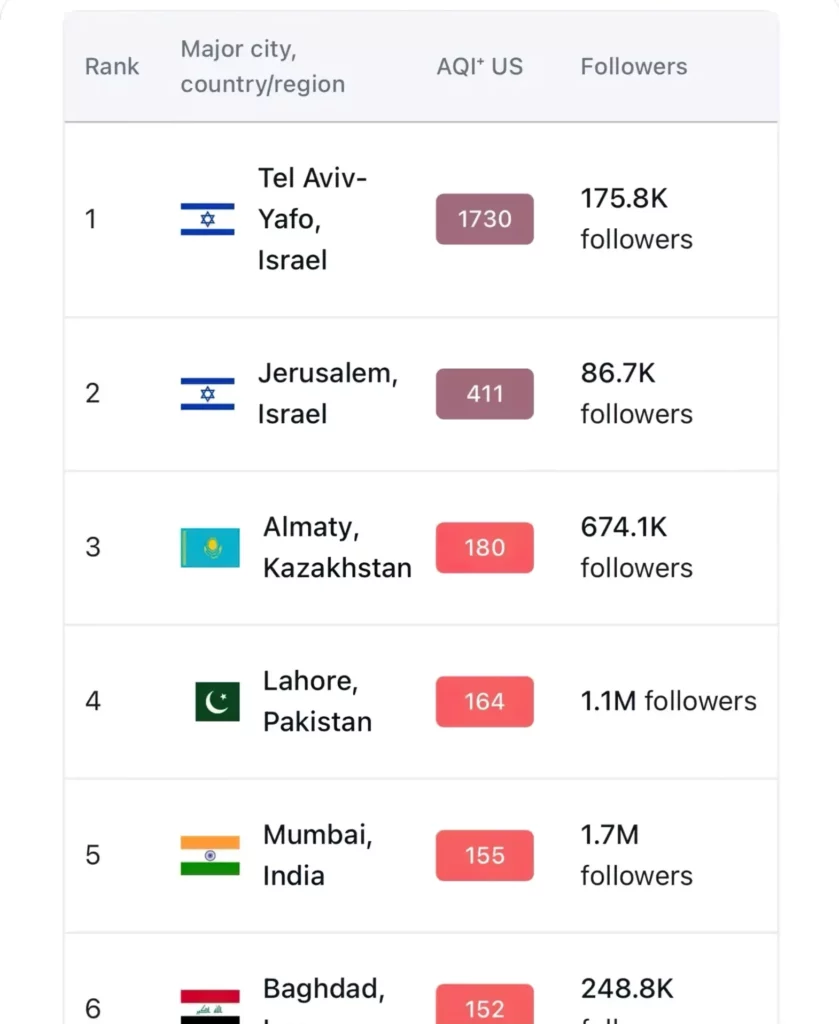Image resolution: width=839 pixels, height=1024 pixels.
Task: Click the red 164 AQI badge
Action: [485, 702]
